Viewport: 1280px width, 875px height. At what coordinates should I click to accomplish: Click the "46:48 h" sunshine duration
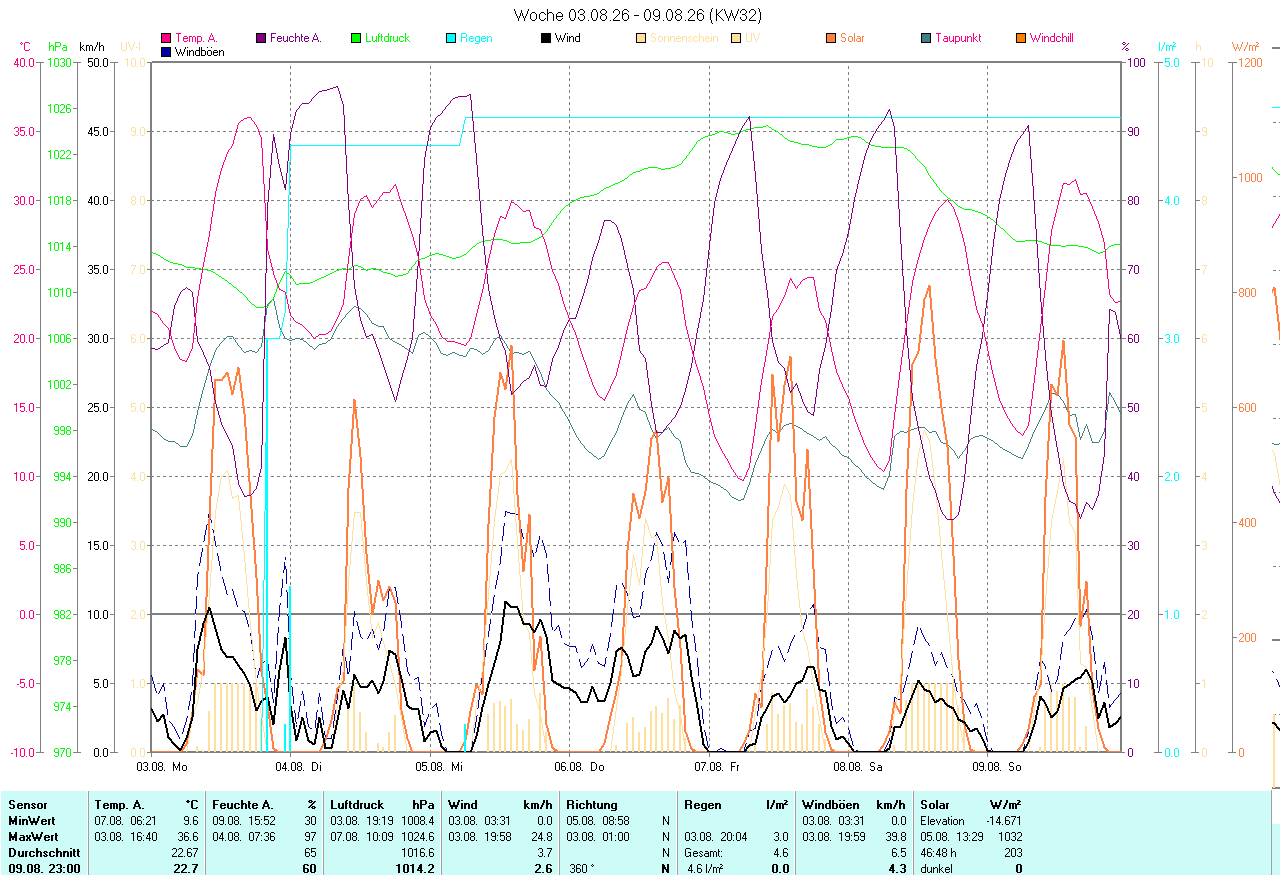[x=940, y=853]
